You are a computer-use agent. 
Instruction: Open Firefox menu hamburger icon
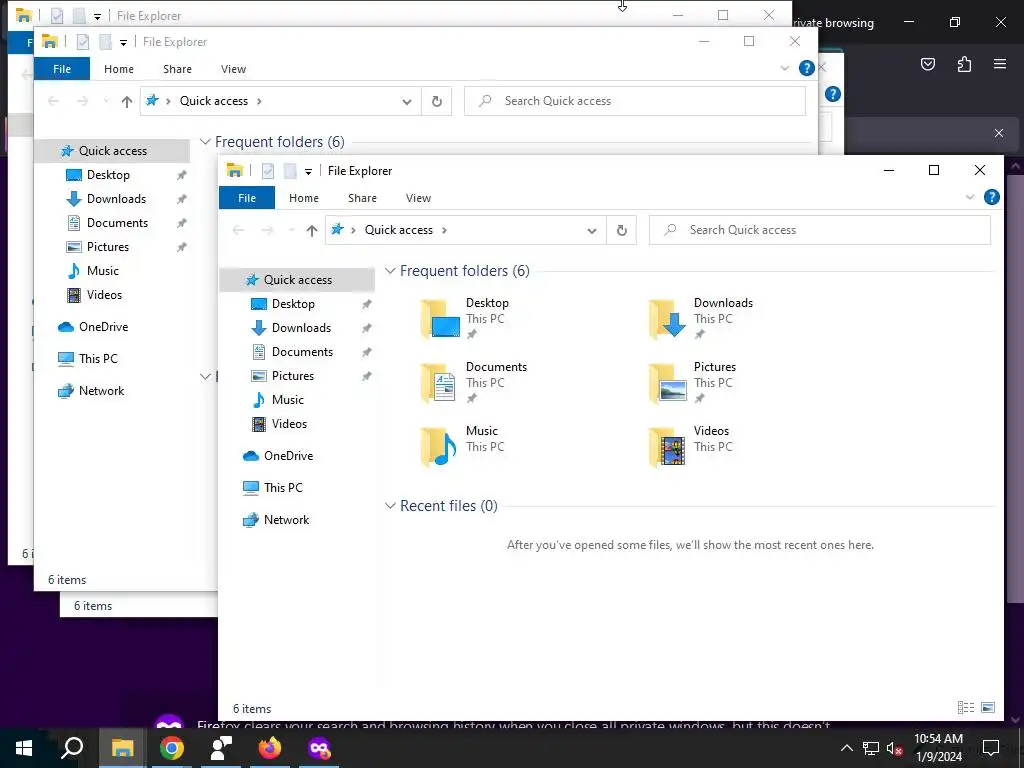pyautogui.click(x=1000, y=64)
